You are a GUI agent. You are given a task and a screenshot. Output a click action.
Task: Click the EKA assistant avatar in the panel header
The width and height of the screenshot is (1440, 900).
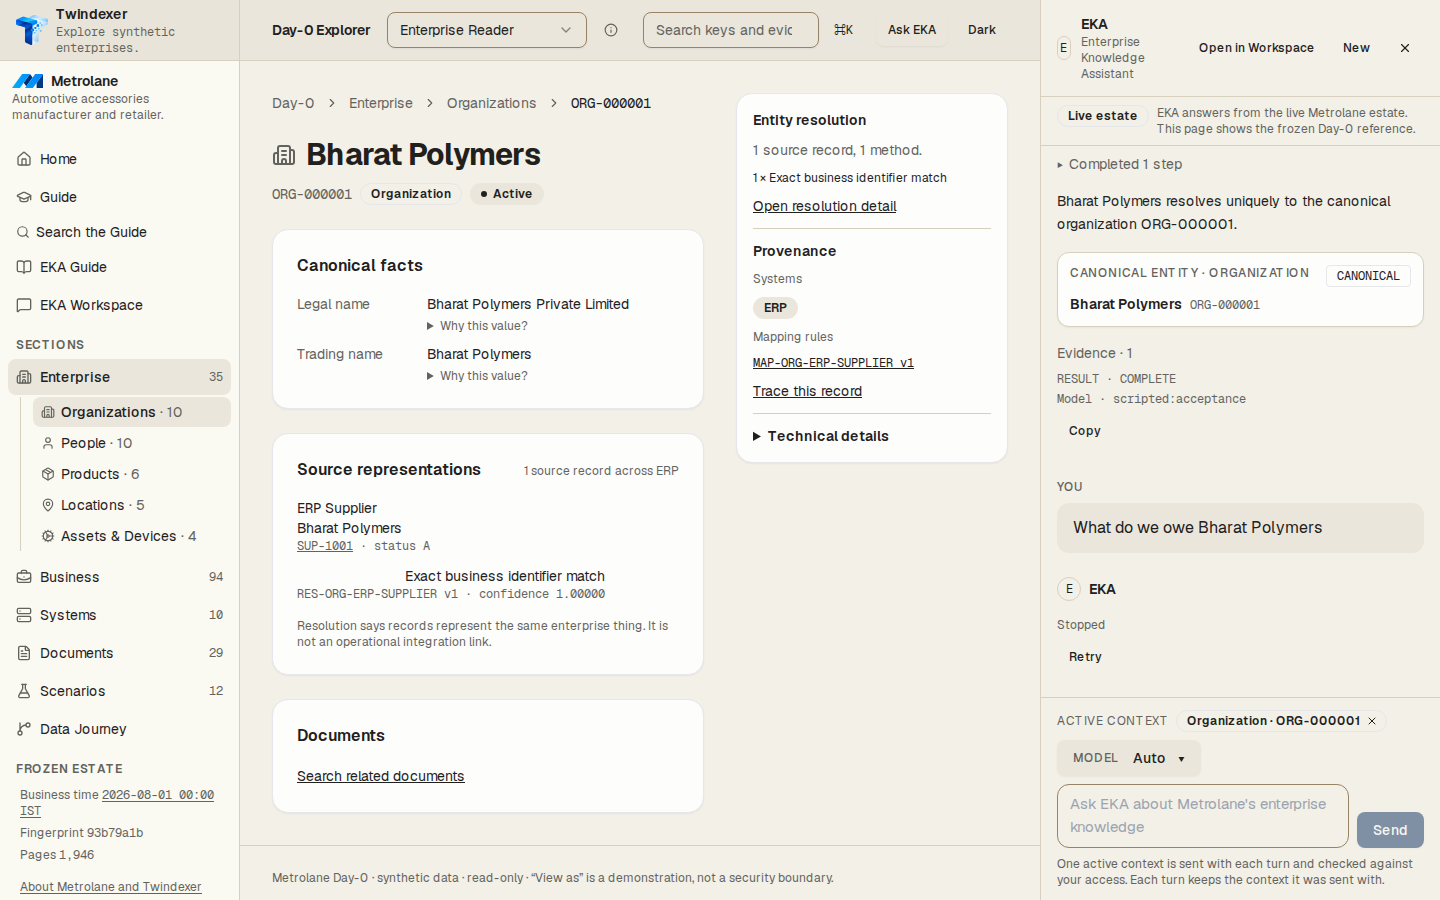coord(1064,48)
